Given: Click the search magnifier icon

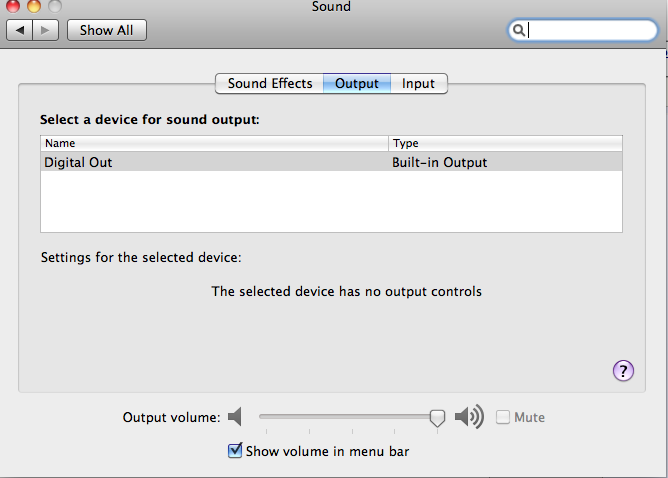Looking at the screenshot, I should click(519, 30).
